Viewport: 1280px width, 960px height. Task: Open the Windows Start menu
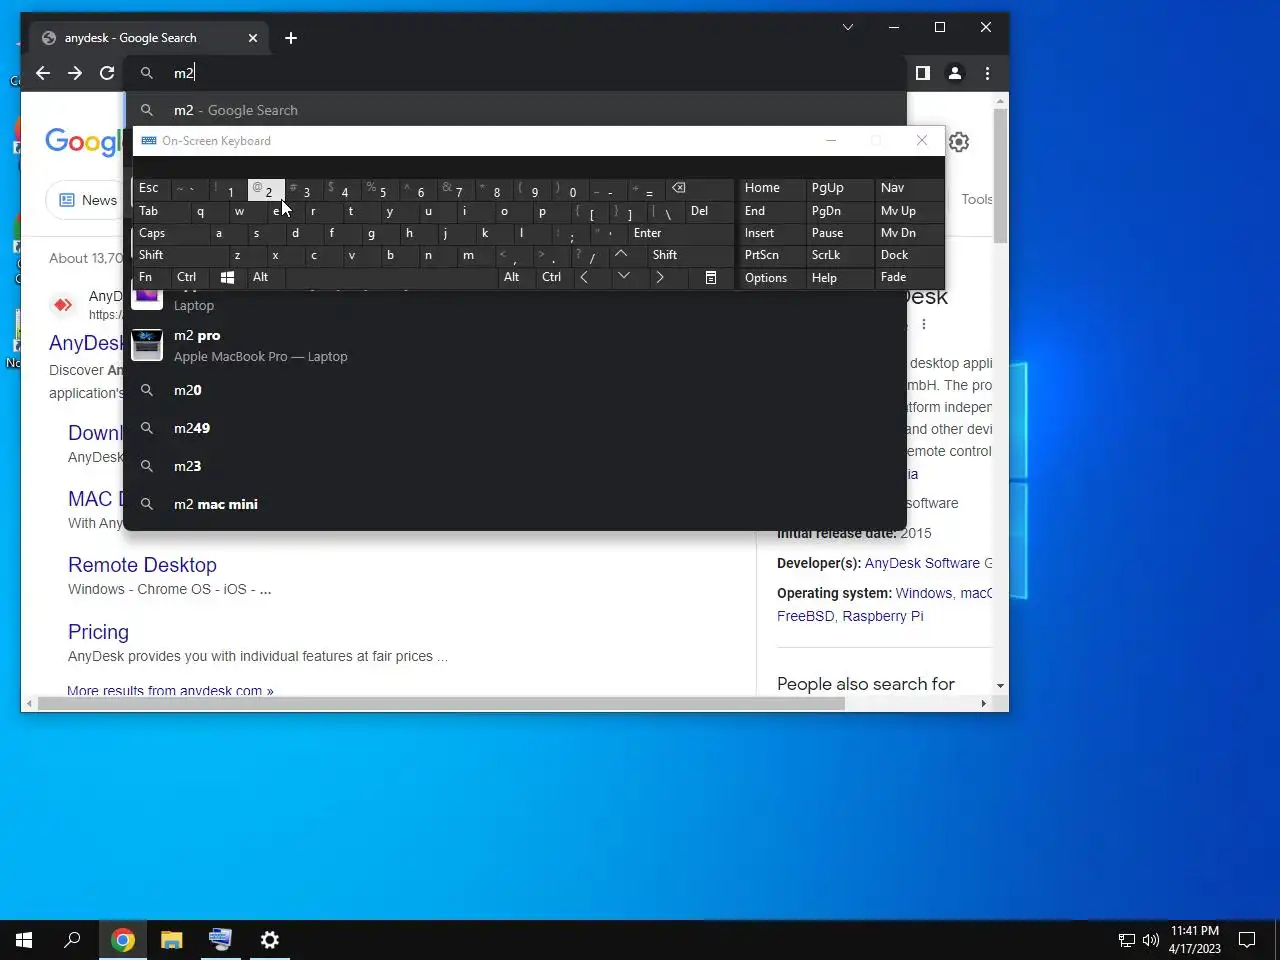(24, 940)
